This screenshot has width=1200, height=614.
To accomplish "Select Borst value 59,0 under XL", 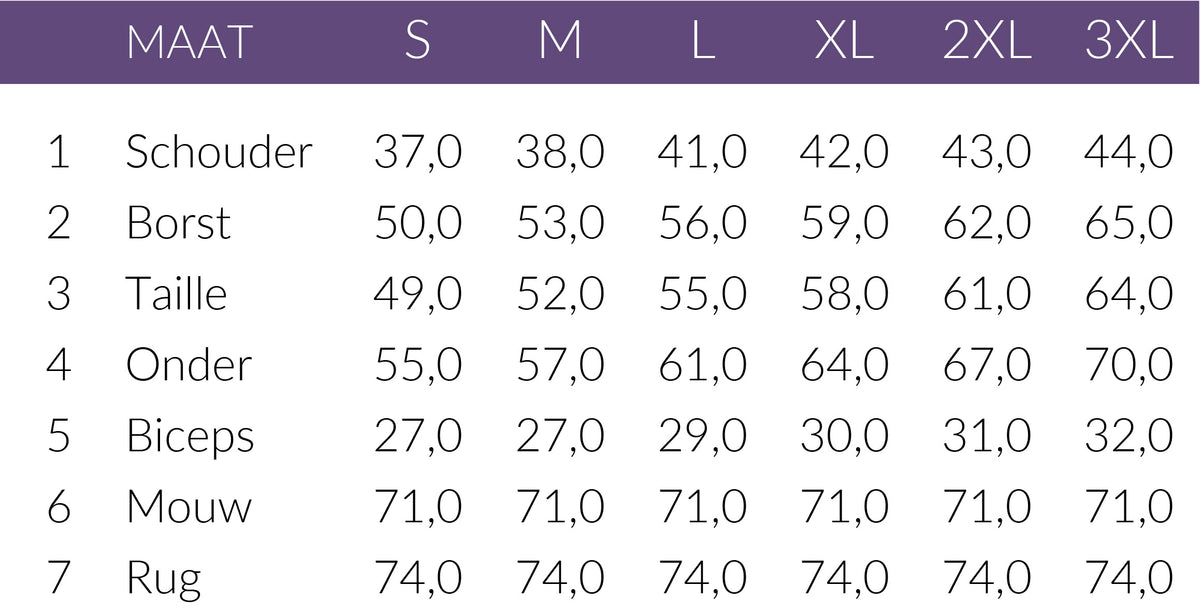I will pyautogui.click(x=844, y=223).
